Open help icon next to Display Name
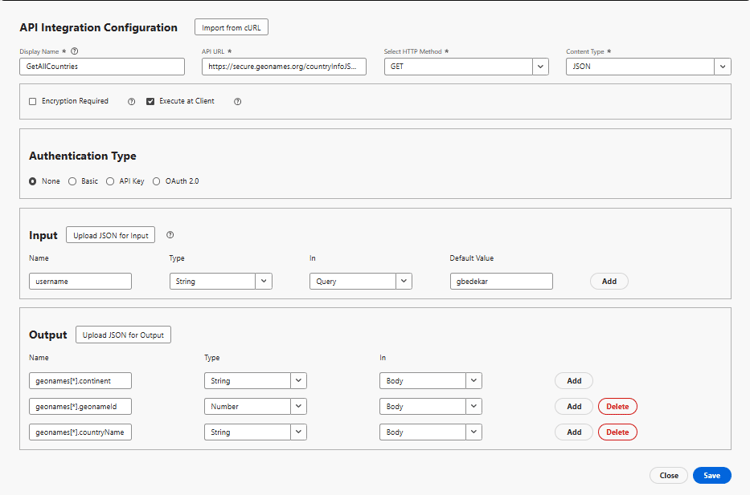Image resolution: width=750 pixels, height=495 pixels. [75, 51]
